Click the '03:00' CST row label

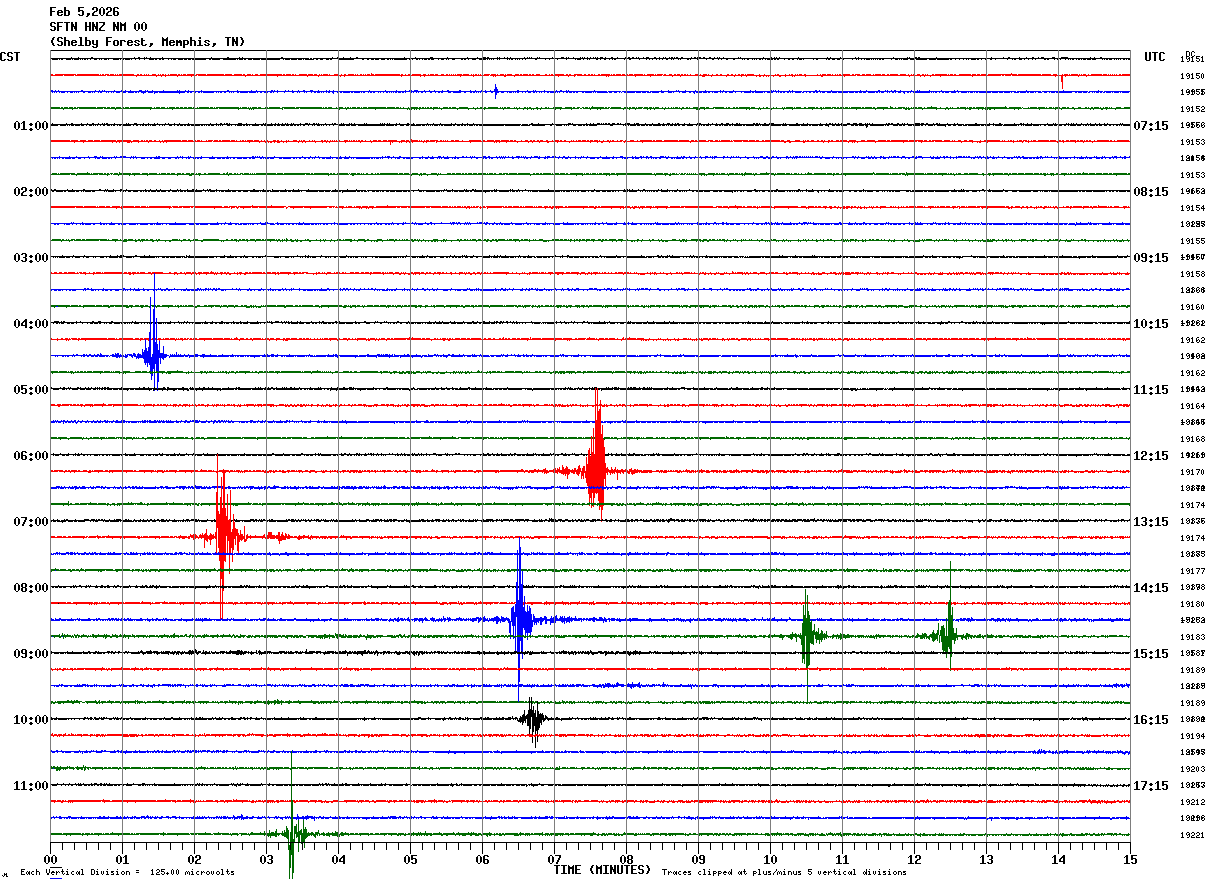[x=31, y=258]
